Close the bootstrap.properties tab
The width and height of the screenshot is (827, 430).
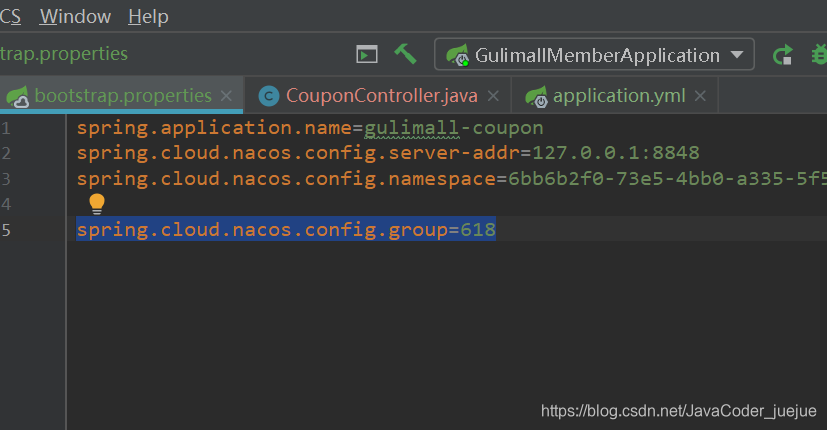click(226, 96)
